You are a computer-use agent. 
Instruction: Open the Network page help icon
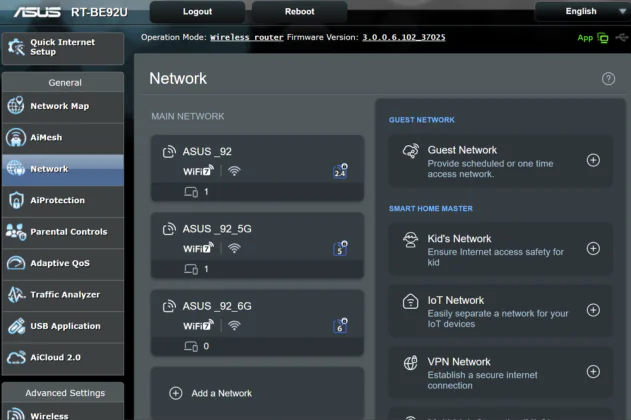608,78
